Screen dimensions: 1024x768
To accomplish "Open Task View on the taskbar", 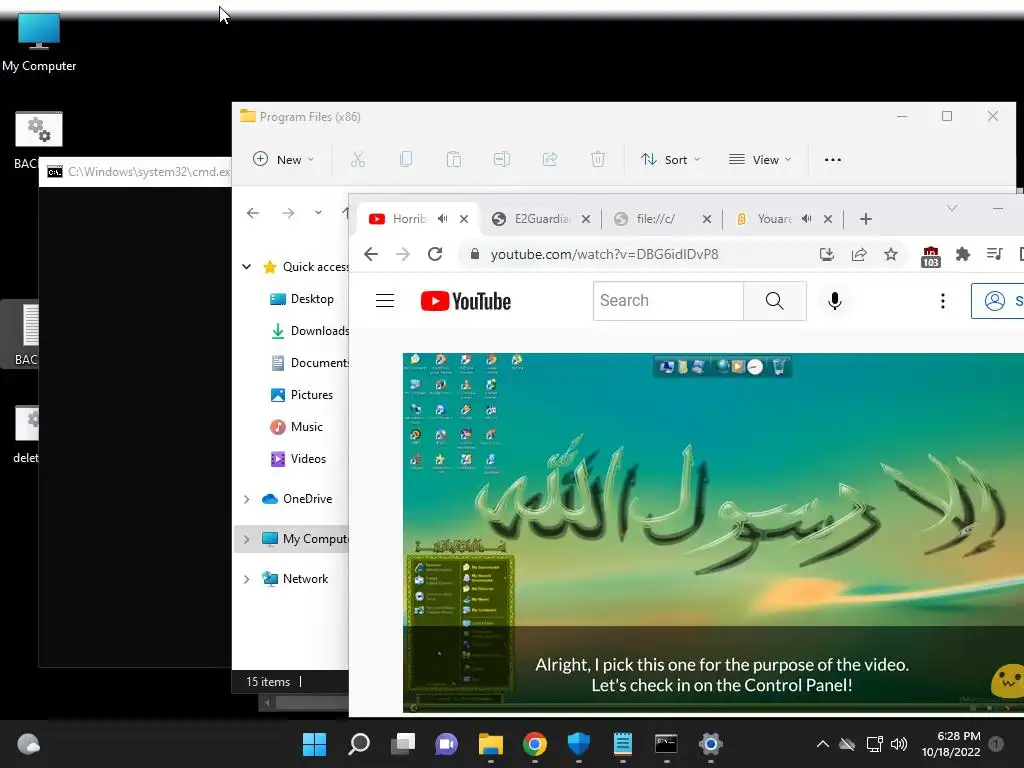I will click(x=403, y=744).
